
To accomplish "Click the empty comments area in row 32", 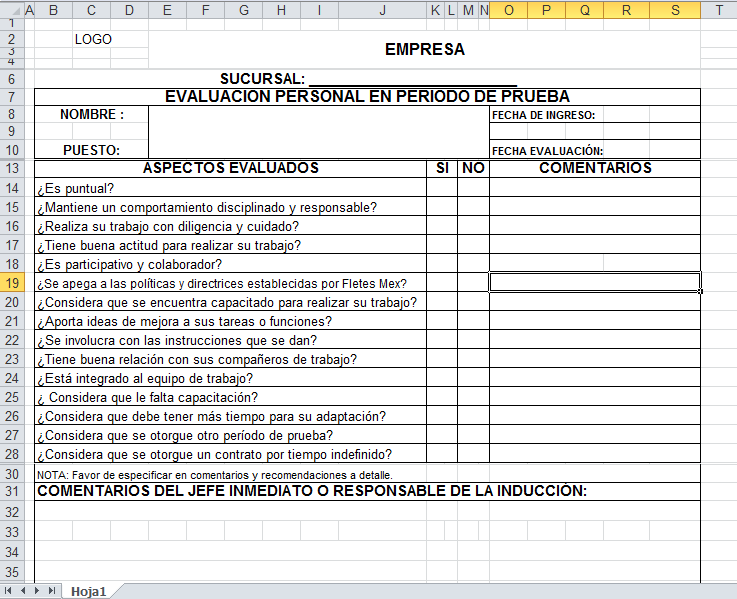I will [367, 512].
